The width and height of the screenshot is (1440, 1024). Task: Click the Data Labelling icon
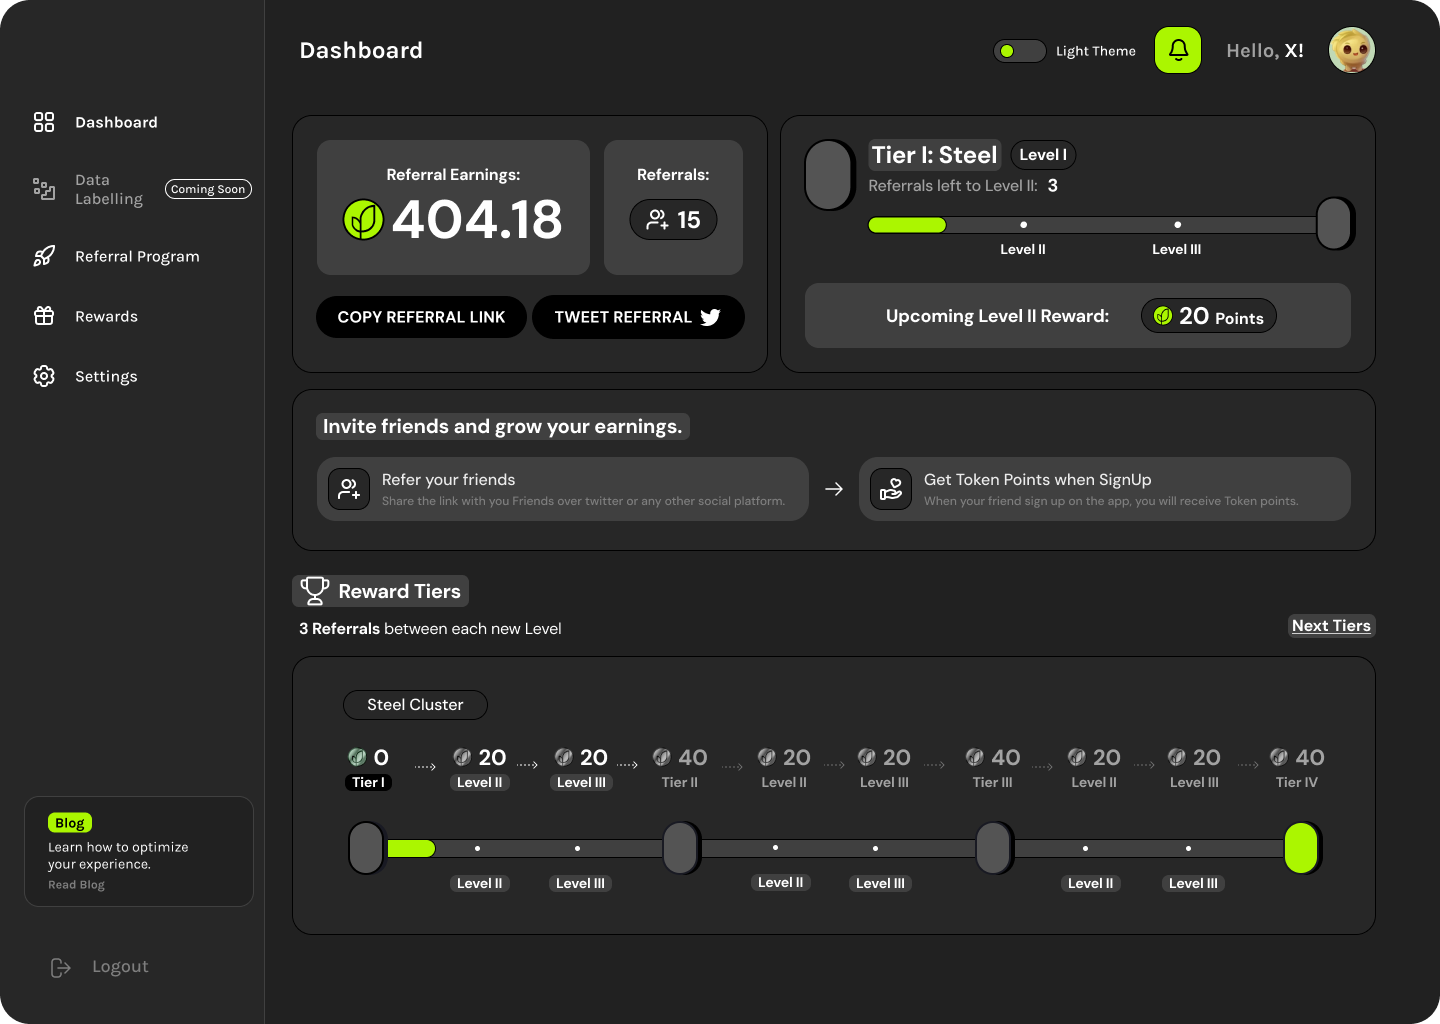coord(44,189)
